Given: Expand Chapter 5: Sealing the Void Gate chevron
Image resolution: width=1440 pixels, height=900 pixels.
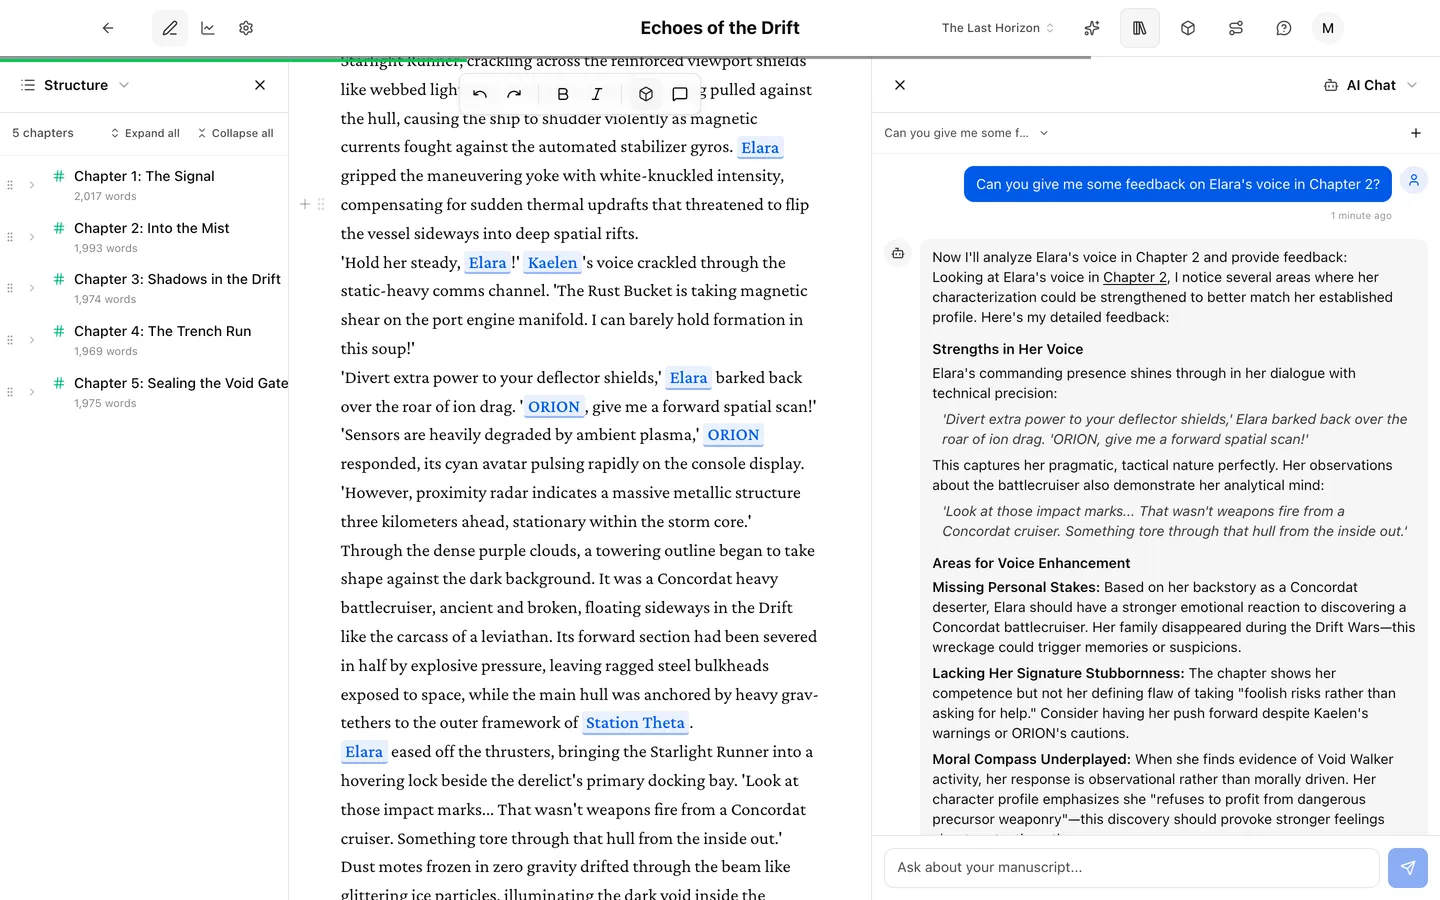Looking at the screenshot, I should (x=32, y=392).
